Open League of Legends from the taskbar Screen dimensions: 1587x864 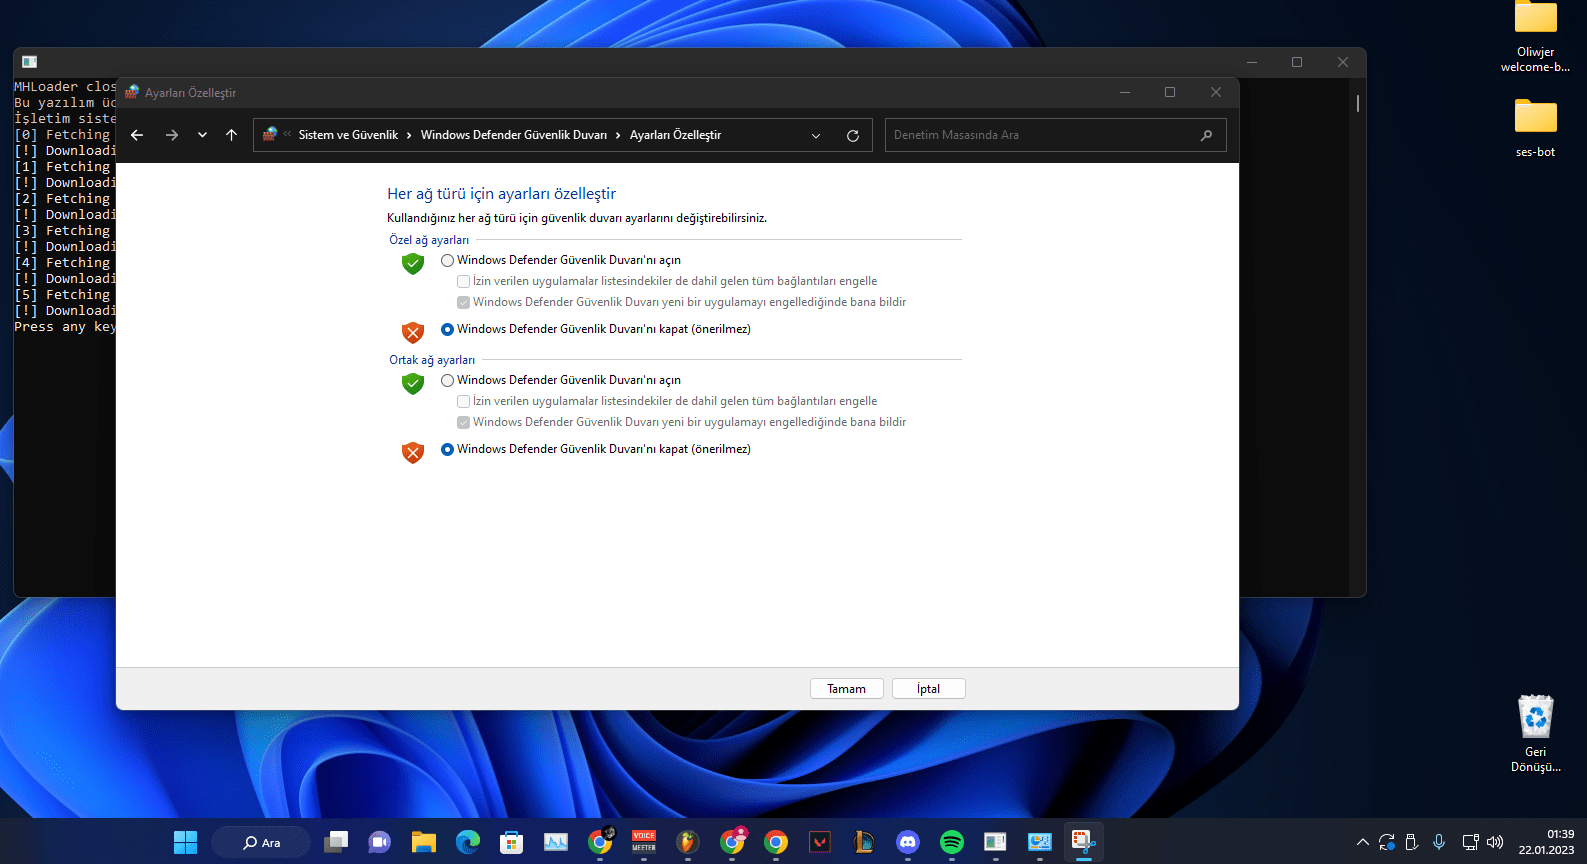click(864, 842)
